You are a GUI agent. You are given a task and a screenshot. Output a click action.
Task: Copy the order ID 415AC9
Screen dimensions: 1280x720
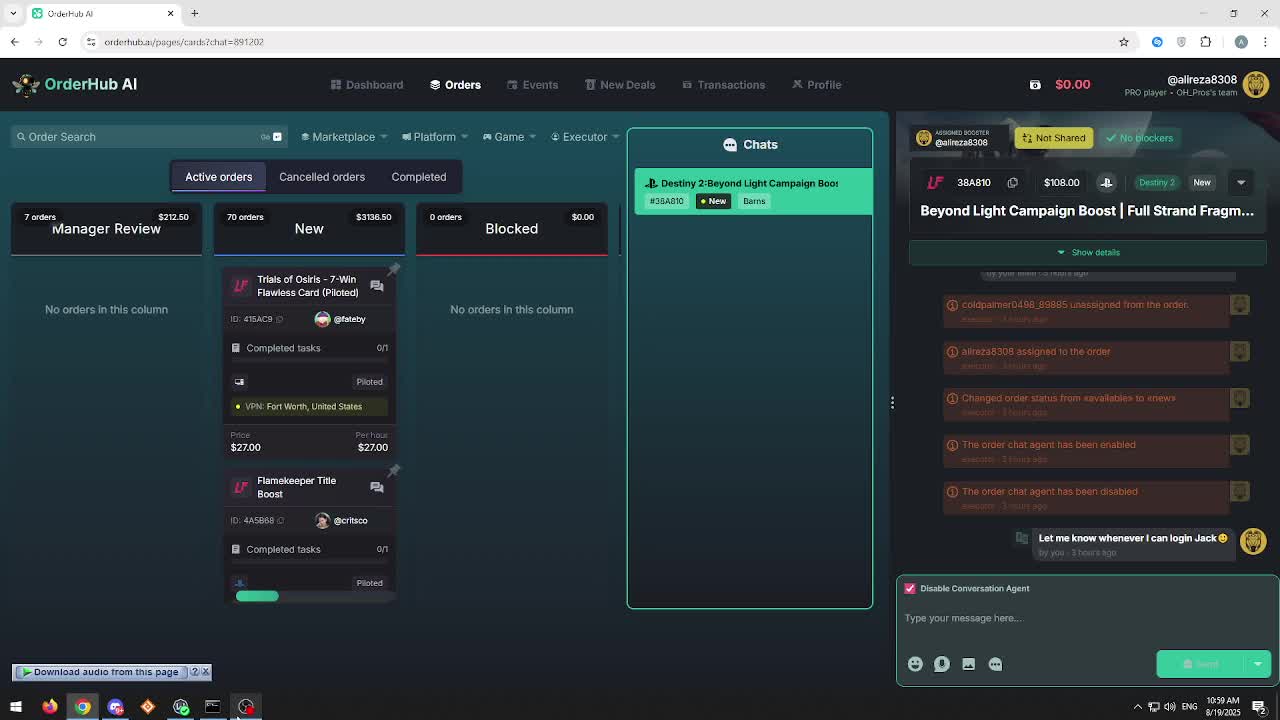point(279,319)
